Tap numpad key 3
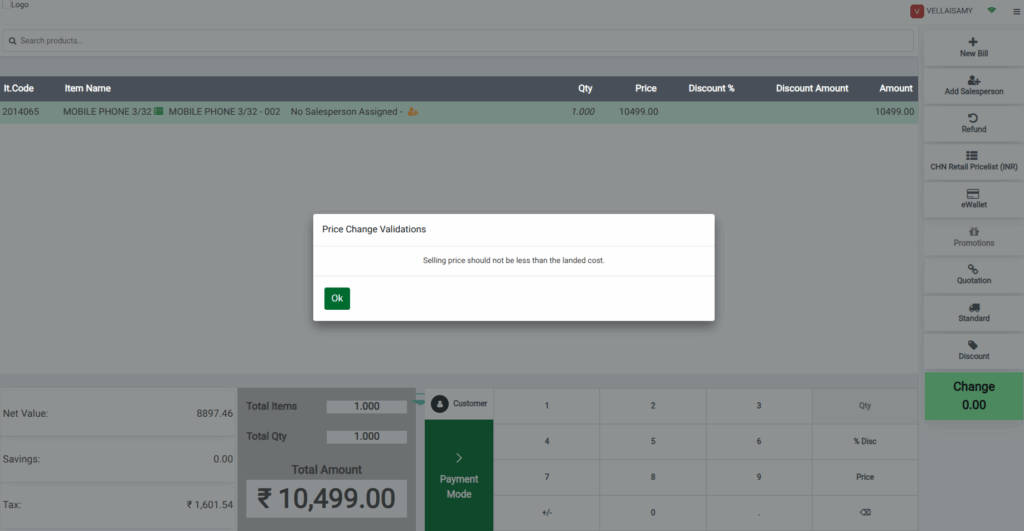The height and width of the screenshot is (531, 1024). click(759, 406)
